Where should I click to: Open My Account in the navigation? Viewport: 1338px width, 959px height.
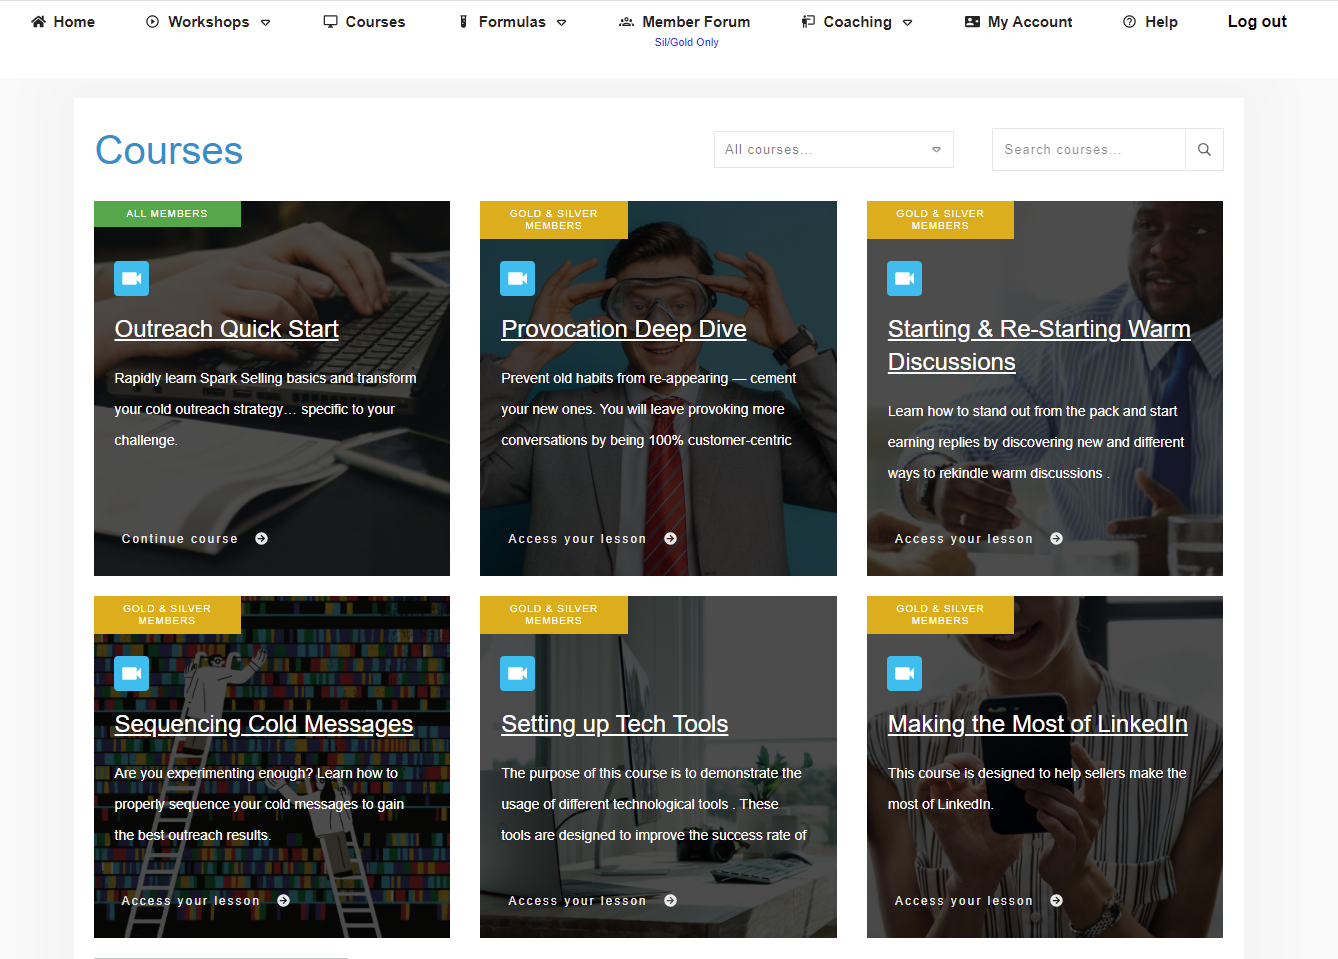tap(1018, 22)
